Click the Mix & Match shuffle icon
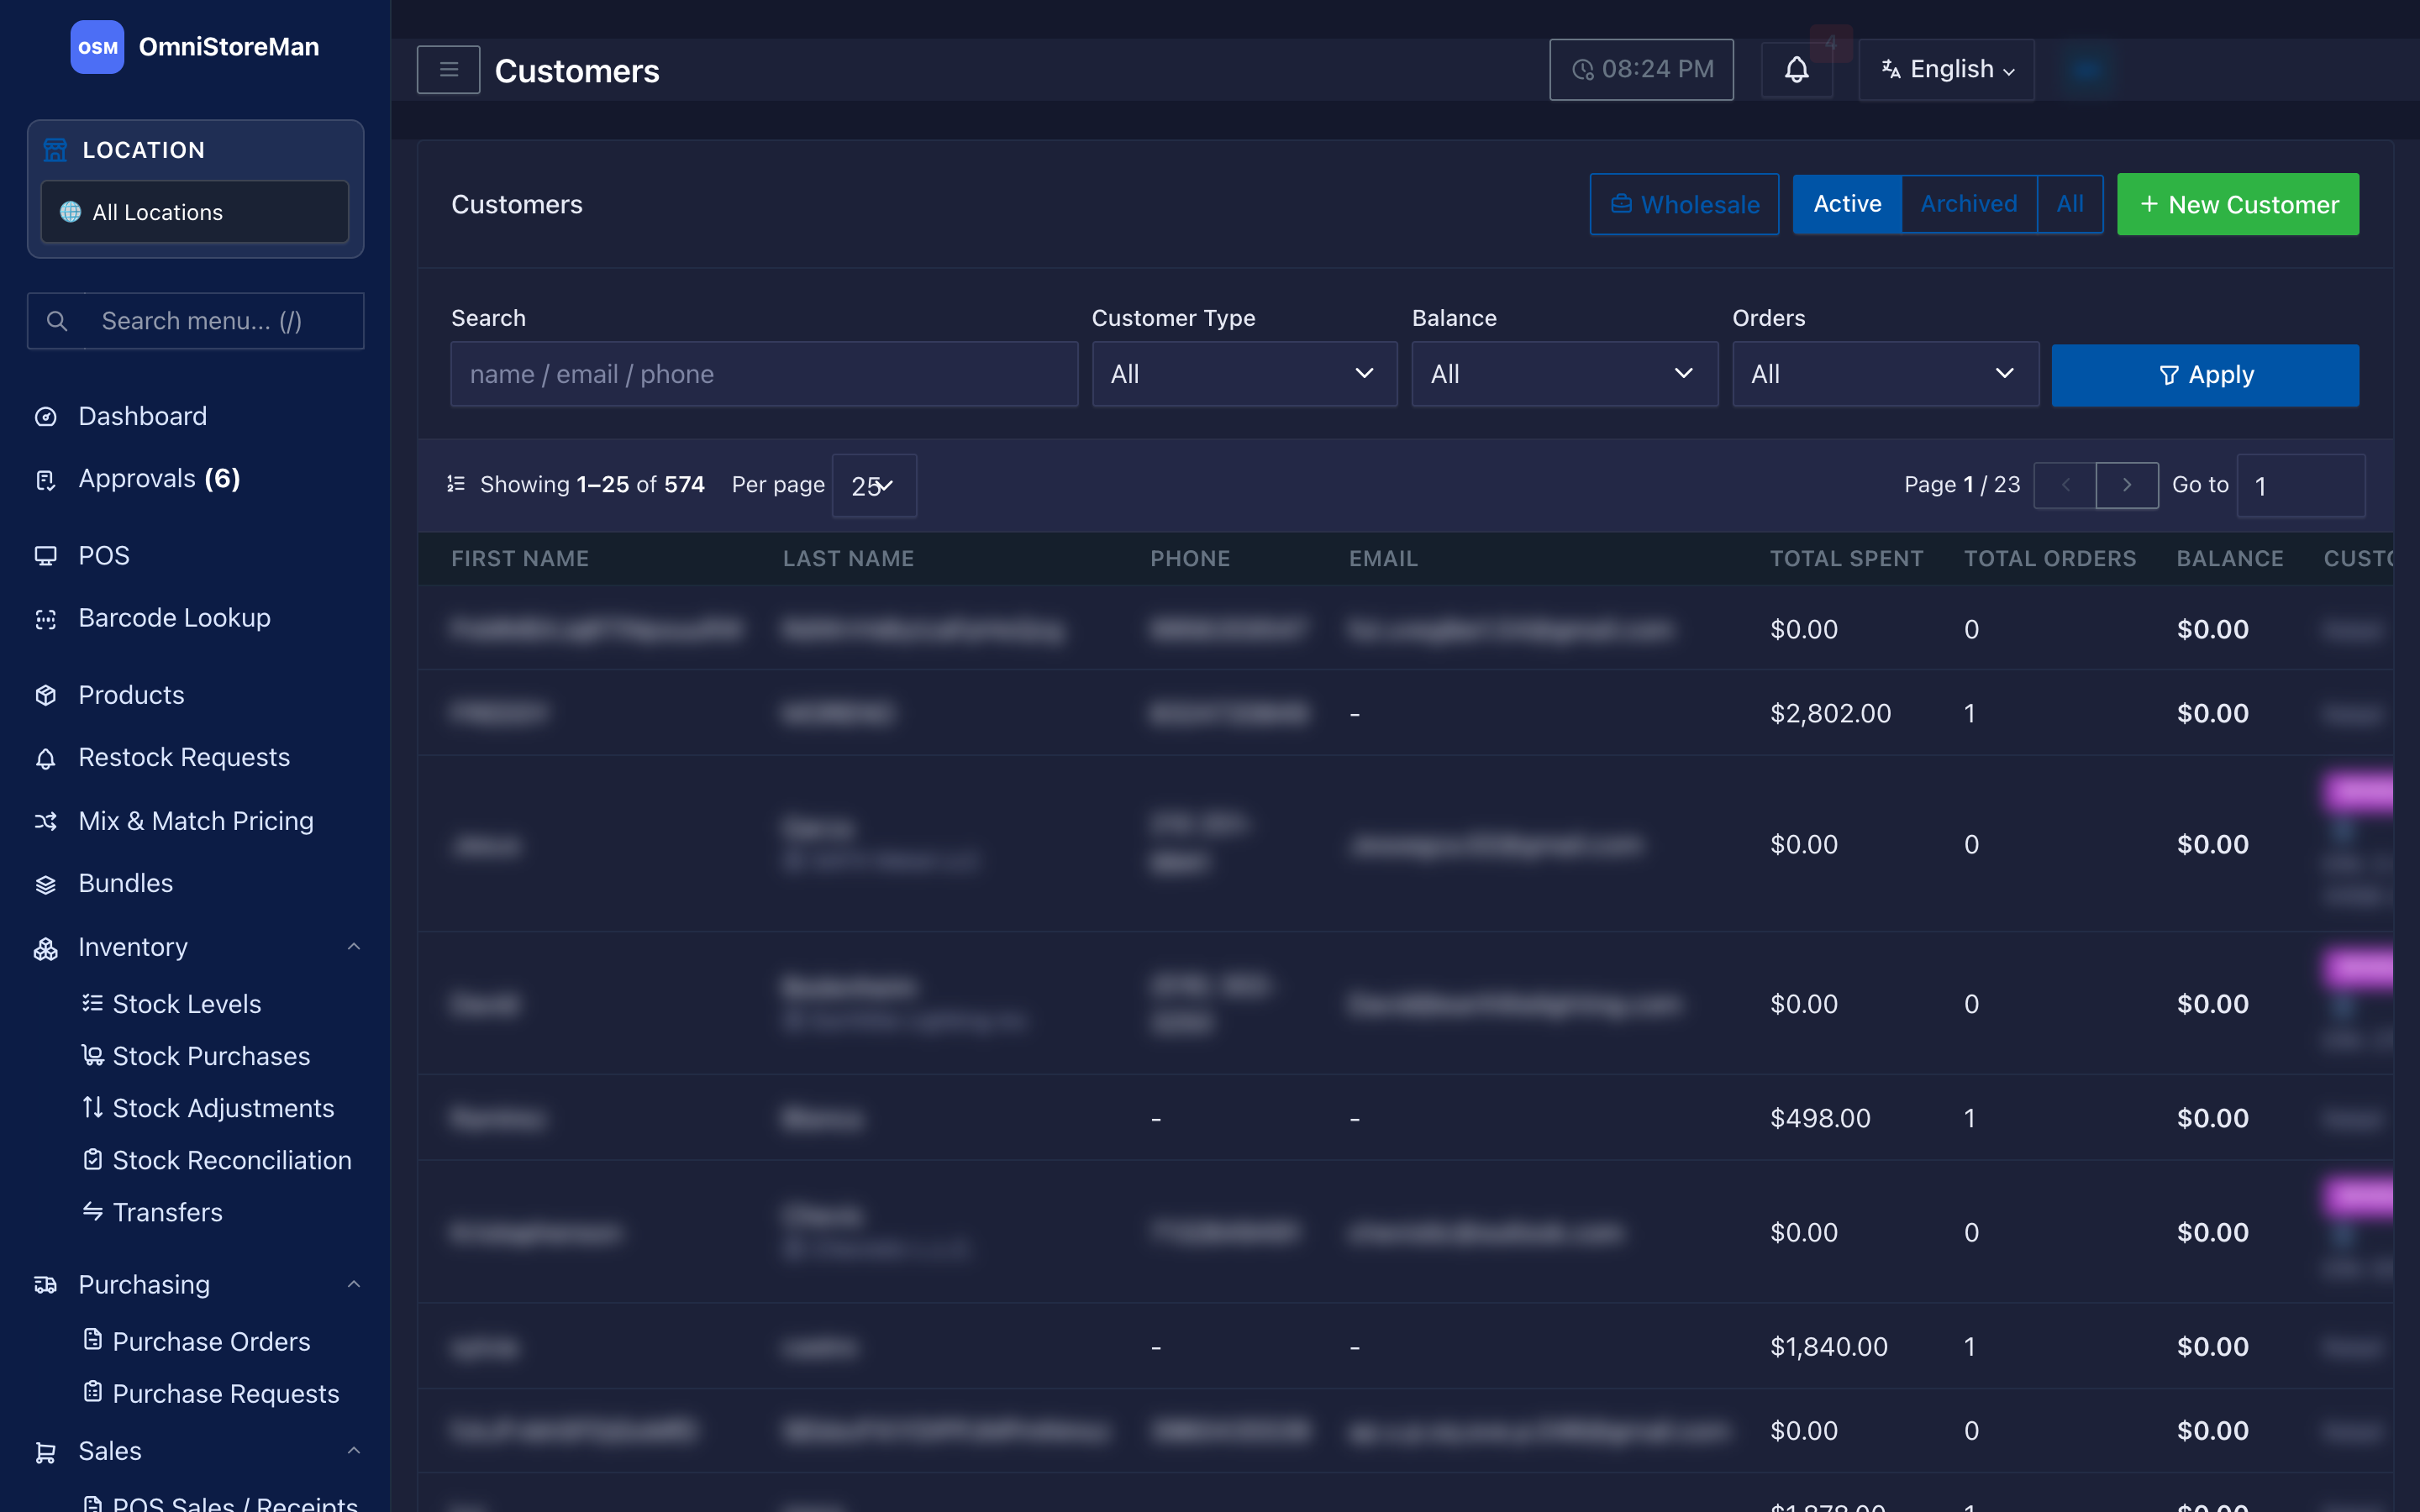Image resolution: width=2420 pixels, height=1512 pixels. [46, 821]
